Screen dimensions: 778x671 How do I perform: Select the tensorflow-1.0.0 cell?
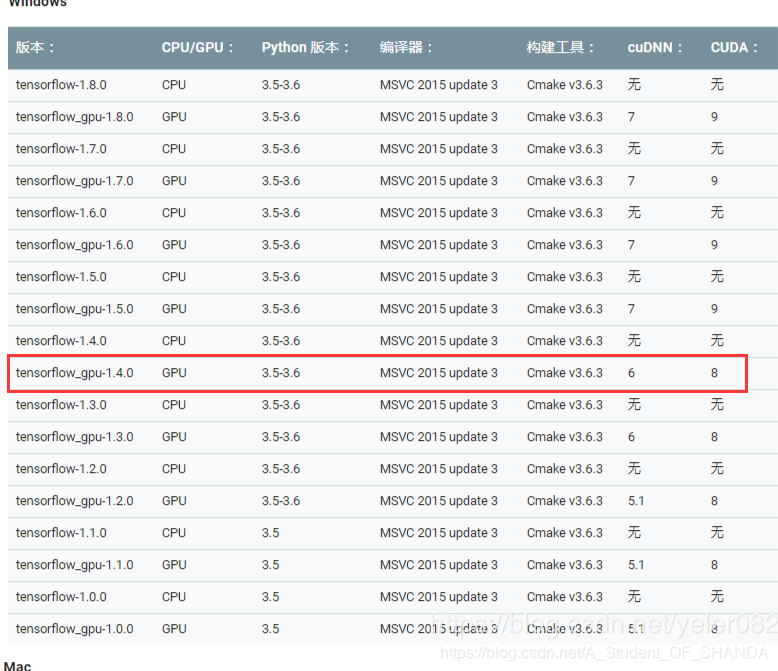tap(61, 597)
